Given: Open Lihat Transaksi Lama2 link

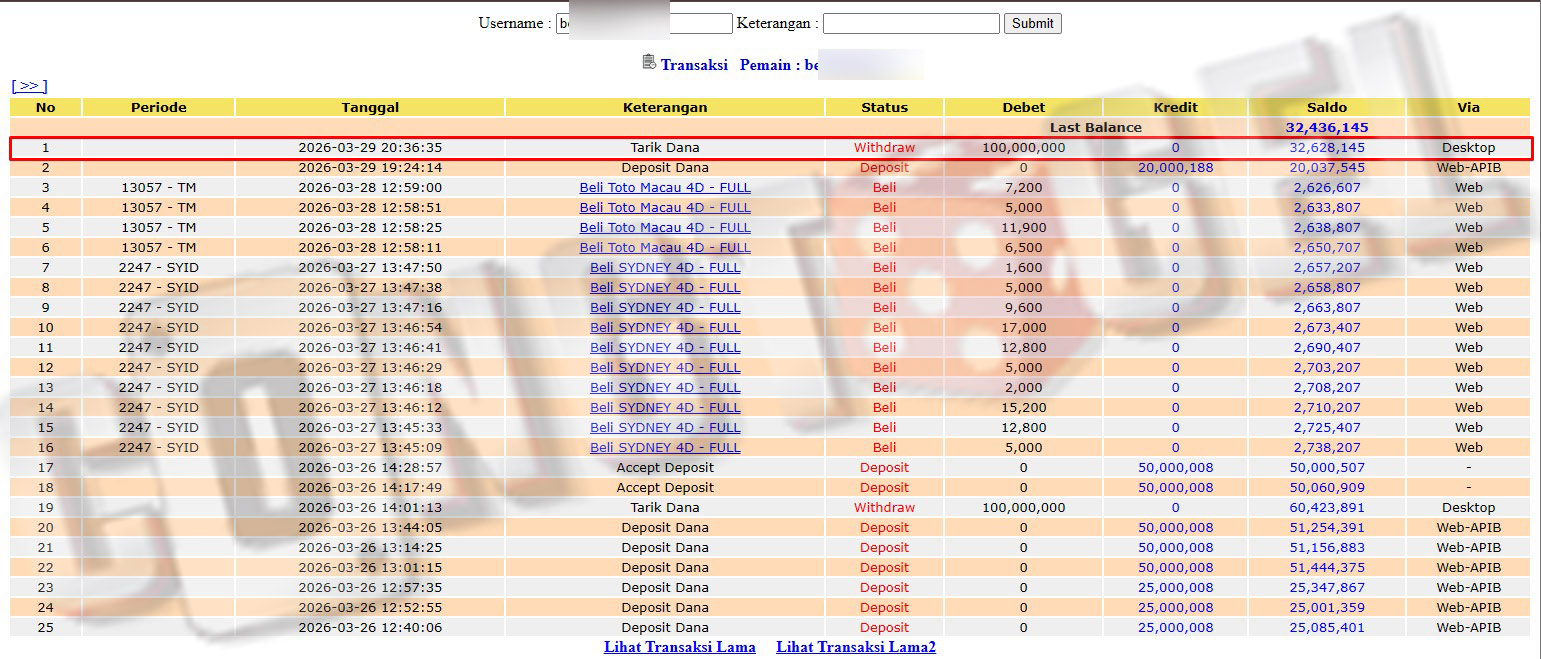Looking at the screenshot, I should pyautogui.click(x=856, y=647).
